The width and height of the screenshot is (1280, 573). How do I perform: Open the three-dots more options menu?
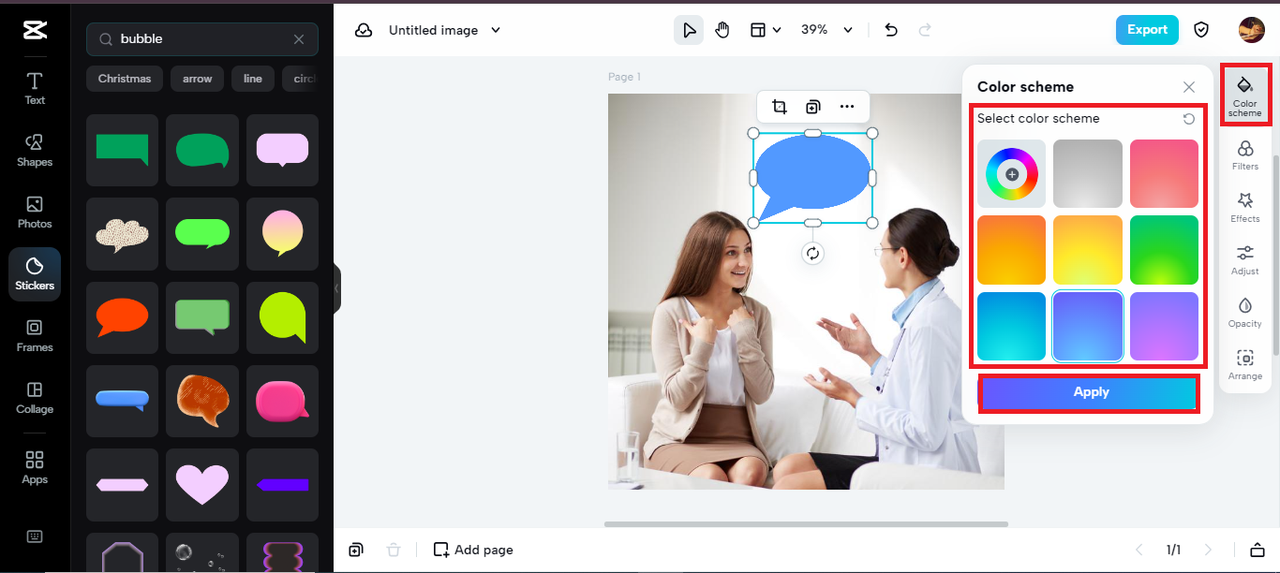[847, 106]
